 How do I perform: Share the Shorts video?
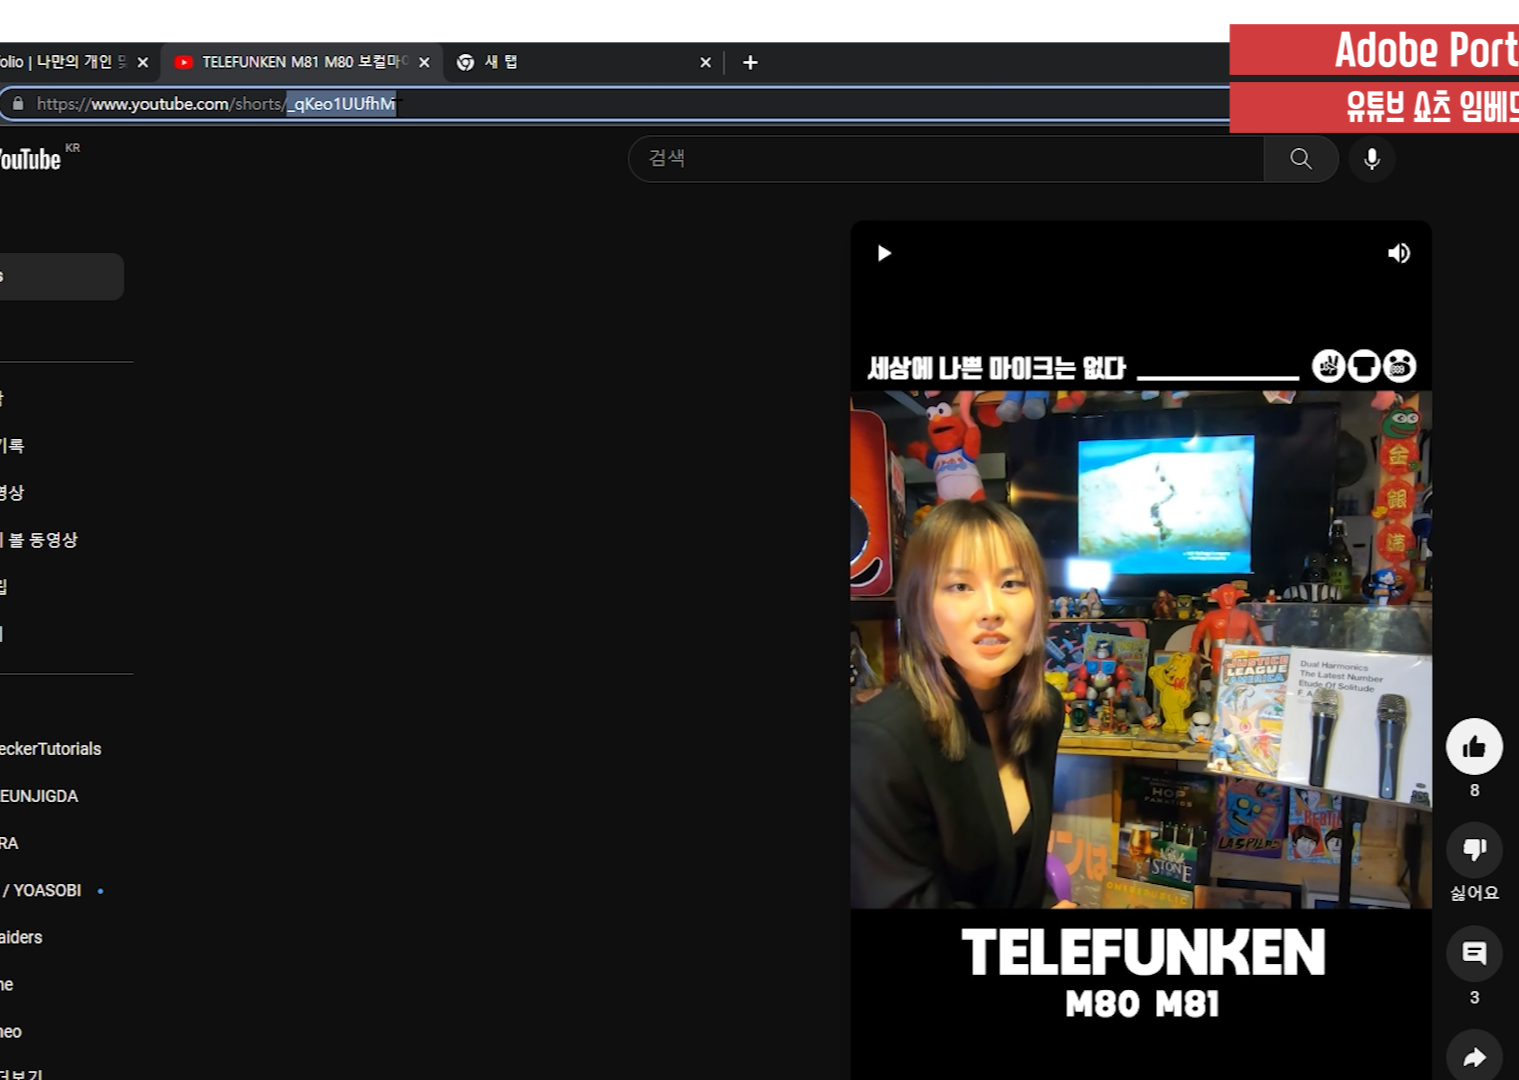(1474, 1056)
